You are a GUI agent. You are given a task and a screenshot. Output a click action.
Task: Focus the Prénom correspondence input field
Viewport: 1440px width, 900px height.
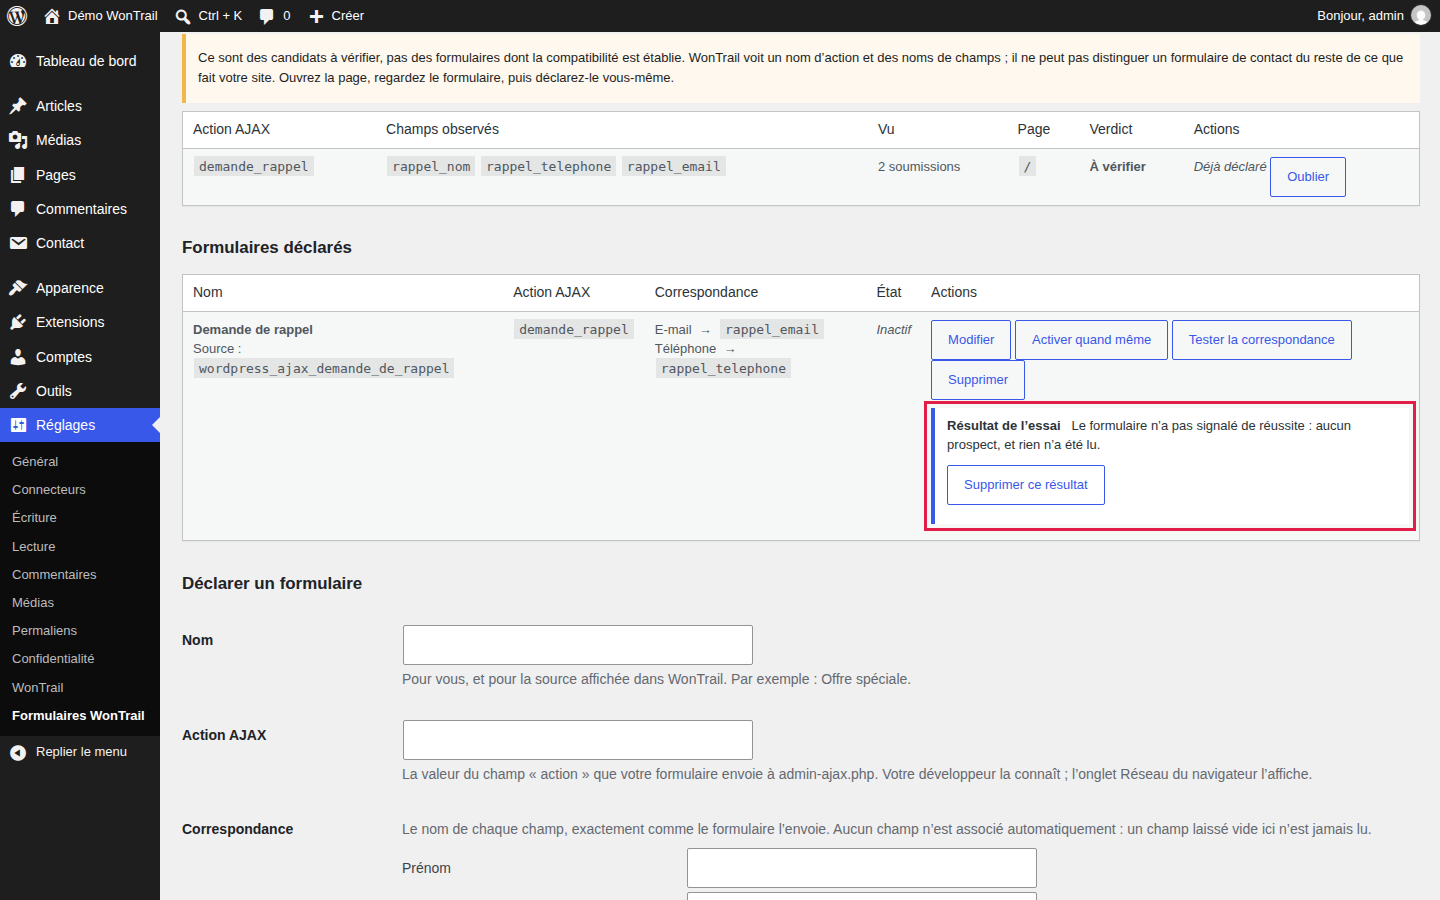point(862,868)
